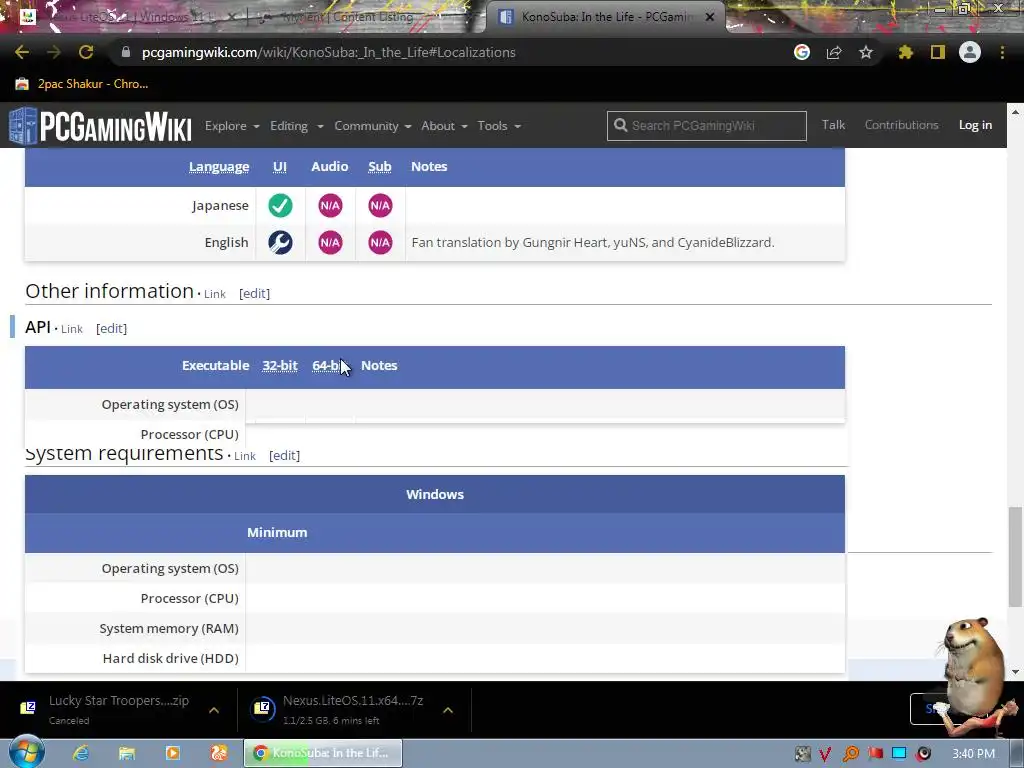Click the search magnifier icon

[620, 125]
